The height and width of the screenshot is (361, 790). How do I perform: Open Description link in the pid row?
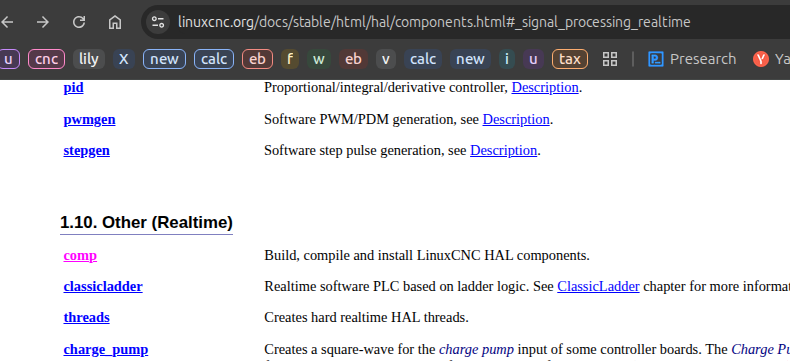pyautogui.click(x=545, y=88)
